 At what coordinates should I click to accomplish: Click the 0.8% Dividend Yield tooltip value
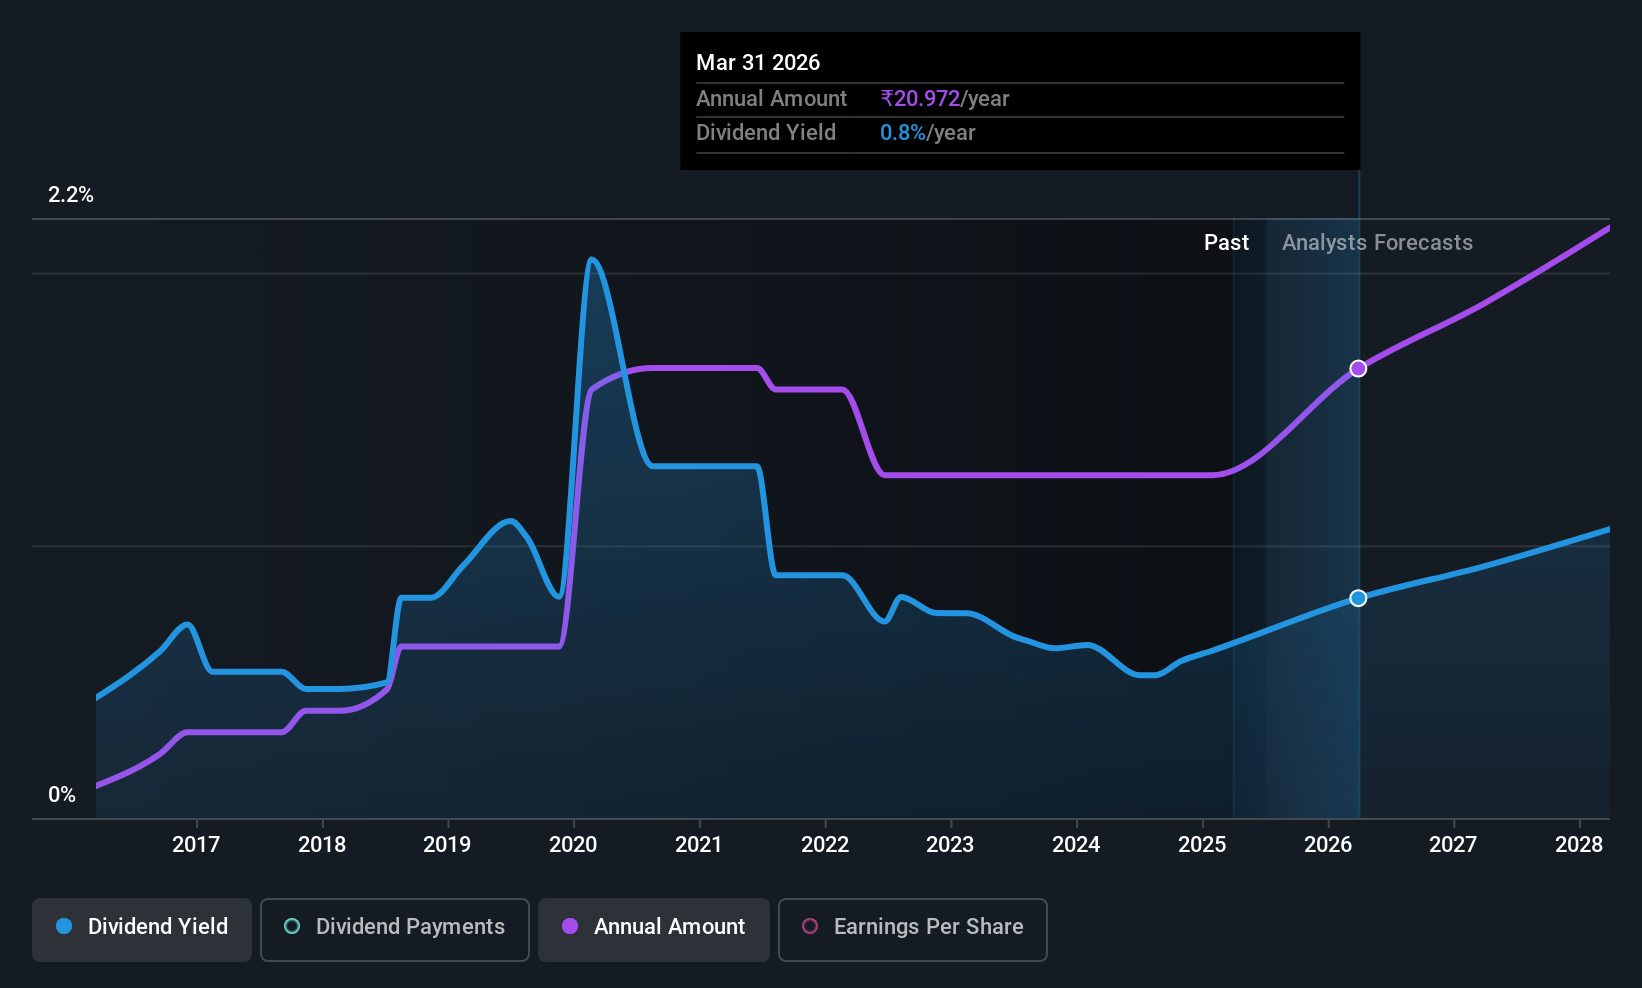(x=903, y=133)
